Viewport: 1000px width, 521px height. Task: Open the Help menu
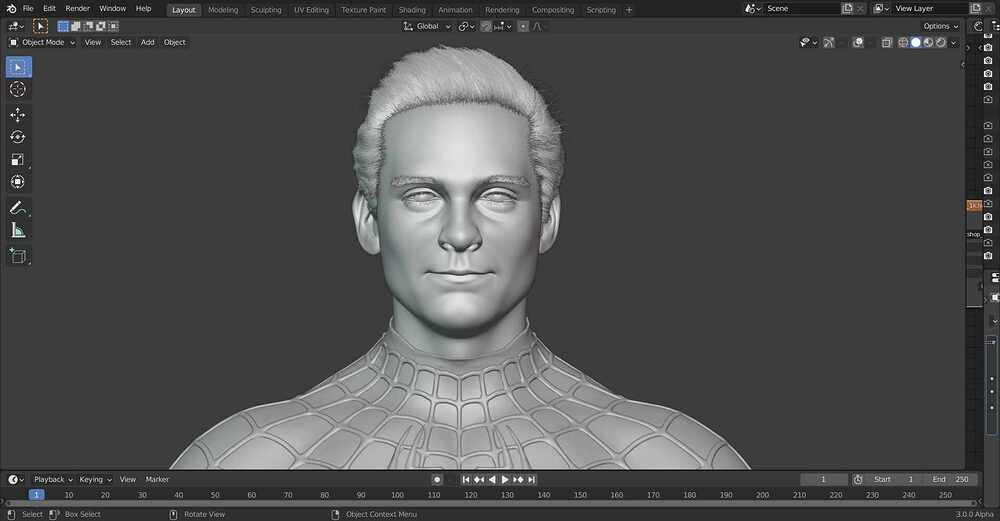143,9
